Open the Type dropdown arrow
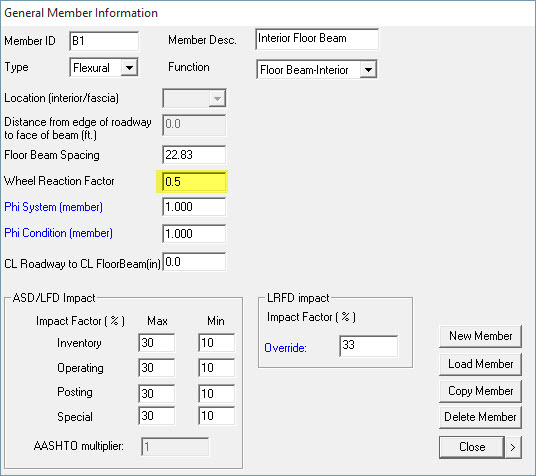 tap(129, 67)
